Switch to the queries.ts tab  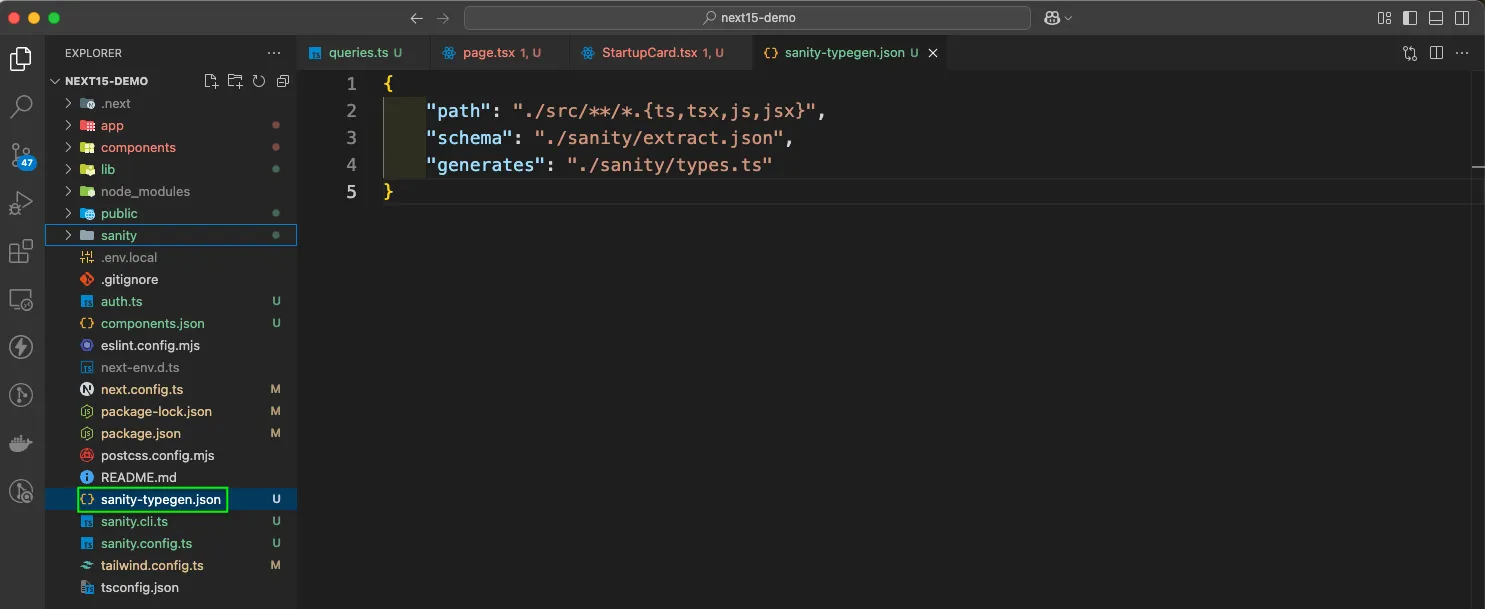pos(363,53)
